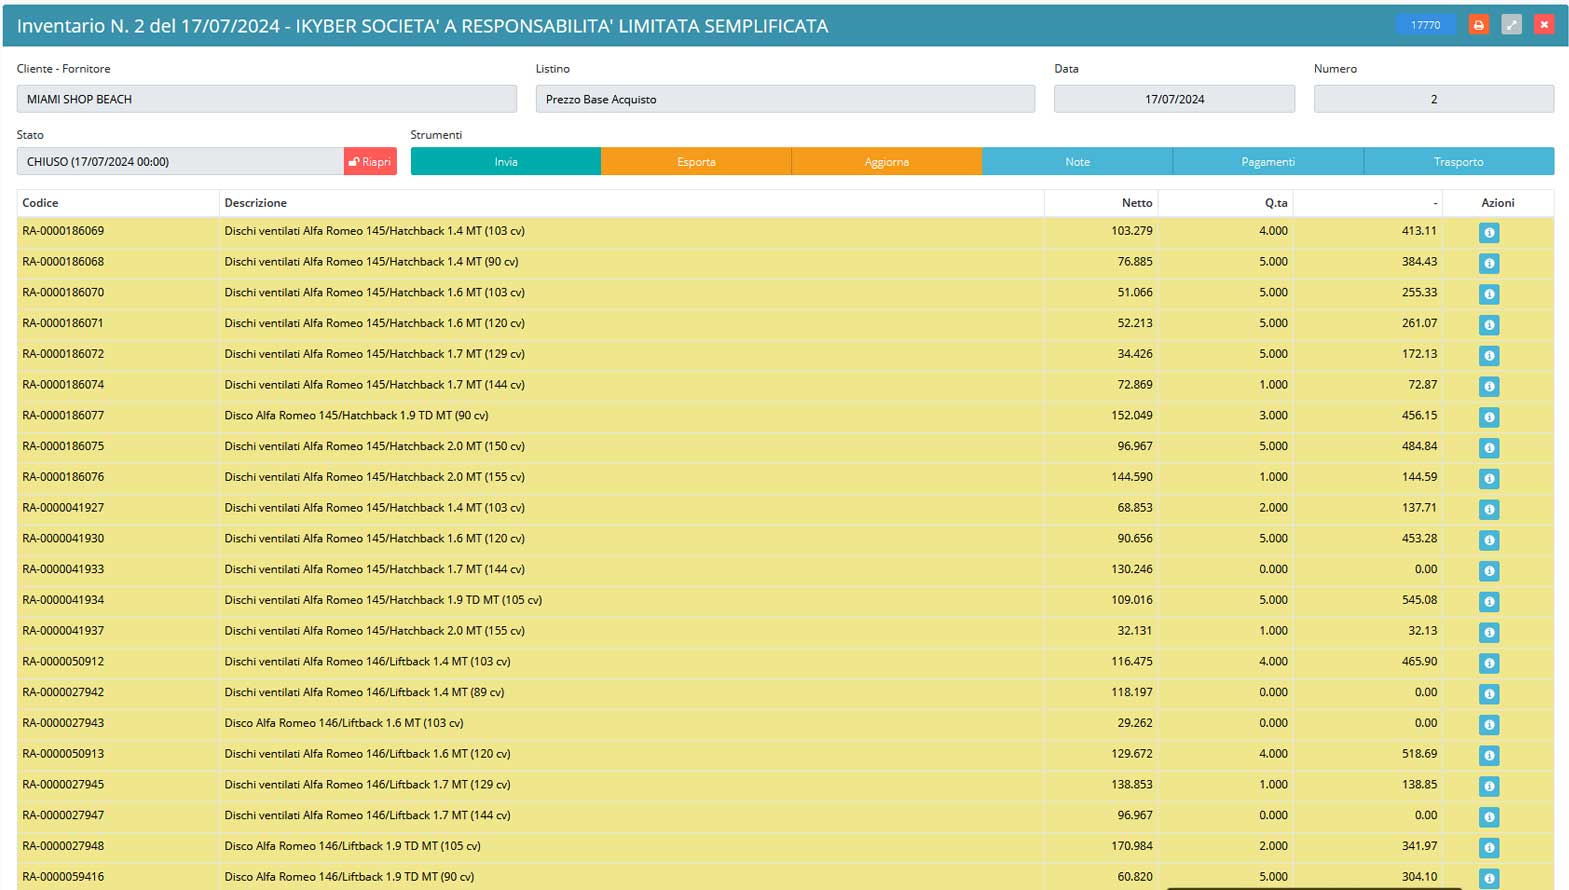Click the Cliente - Fornitore field MIAMI SHOP BEACH
Viewport: 1569px width, 890px height.
267,99
